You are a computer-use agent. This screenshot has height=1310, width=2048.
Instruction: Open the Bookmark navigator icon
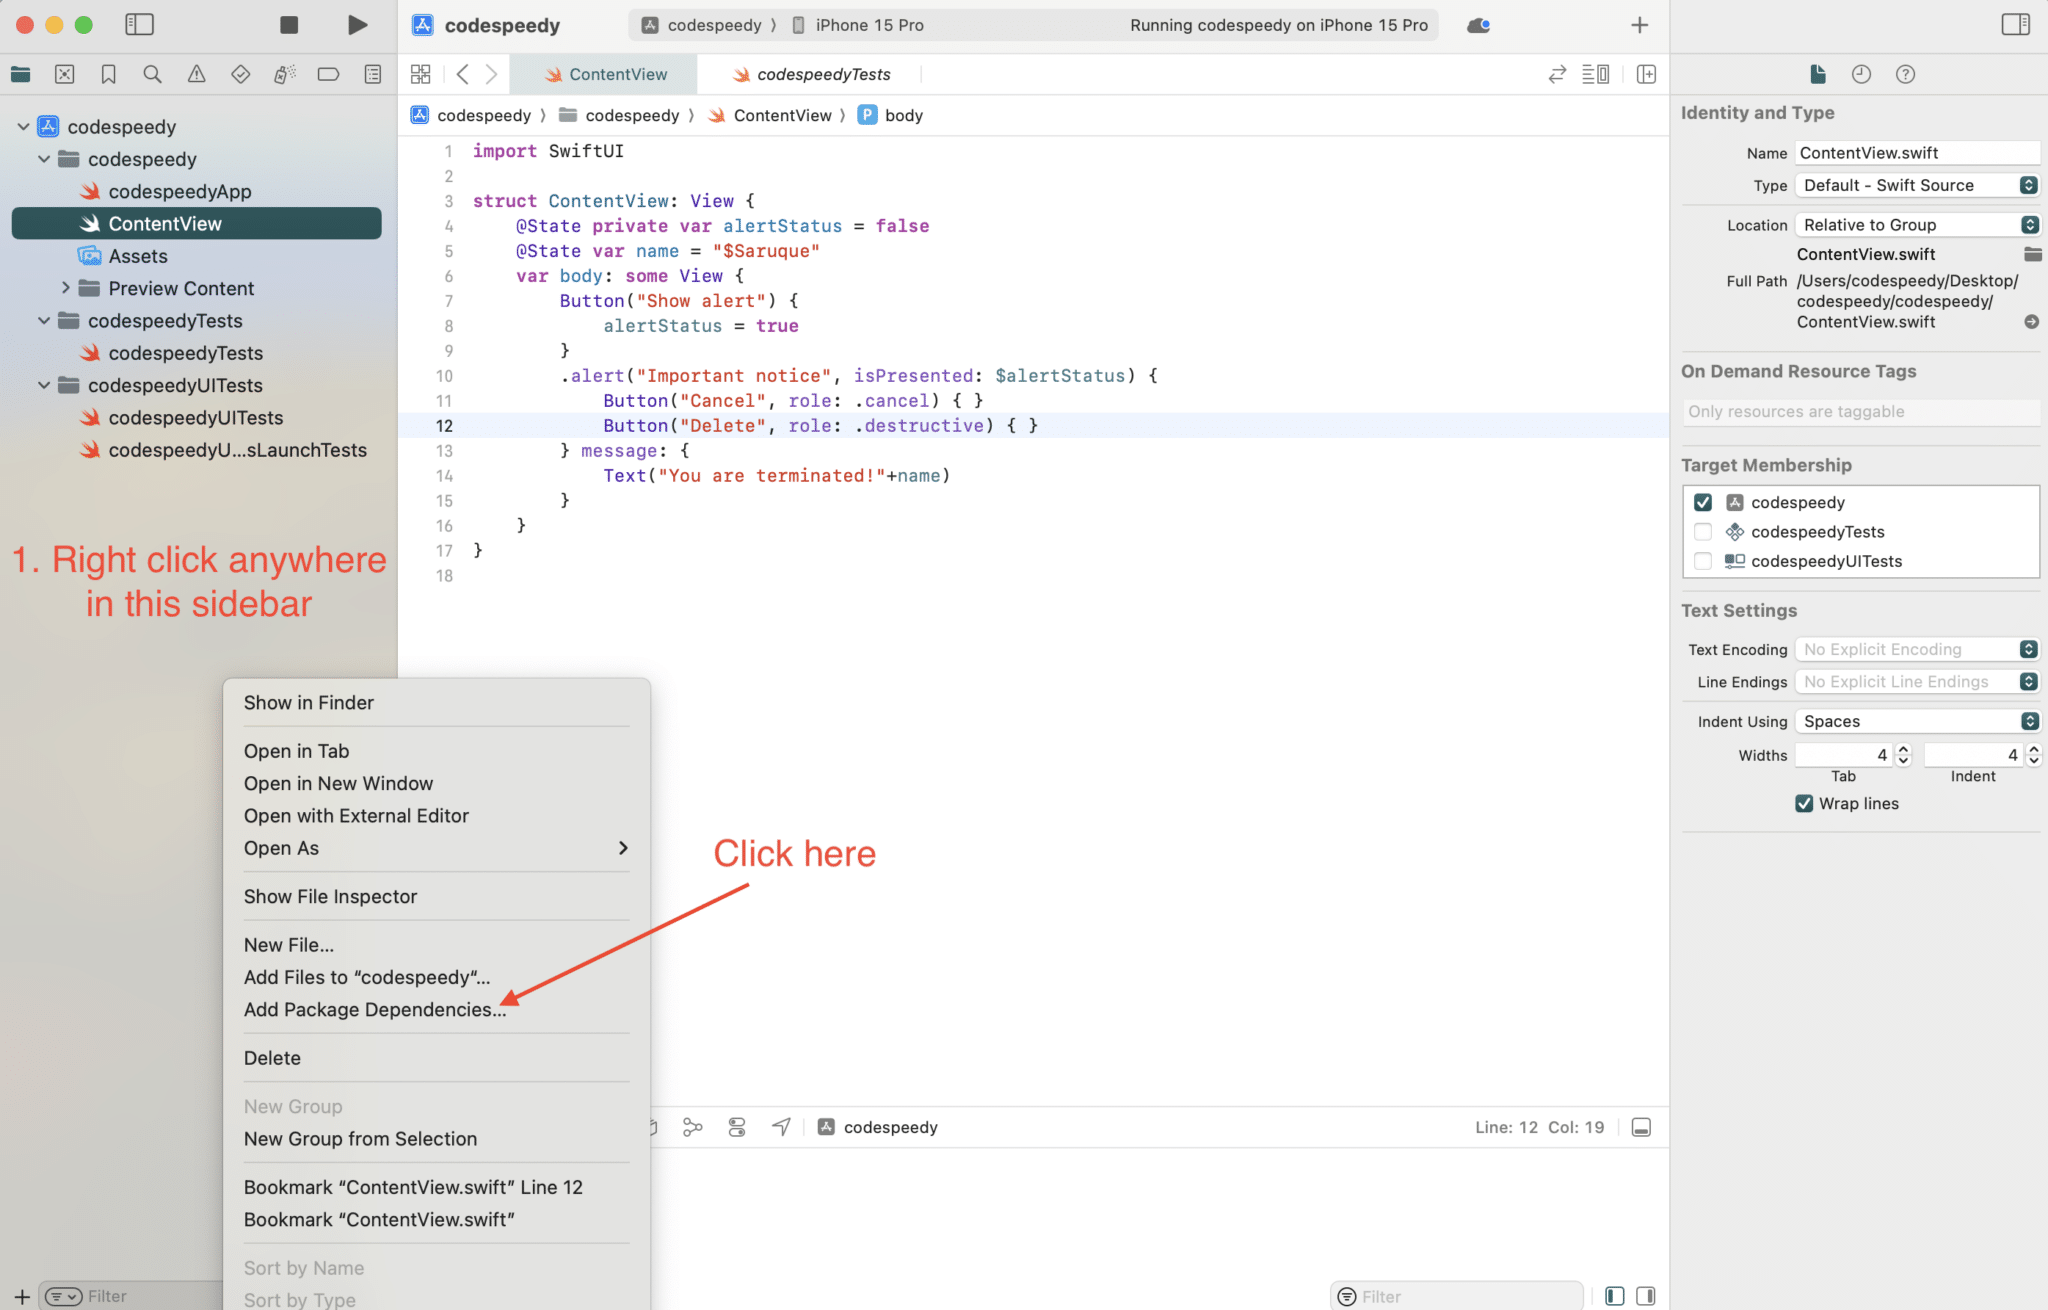[108, 73]
